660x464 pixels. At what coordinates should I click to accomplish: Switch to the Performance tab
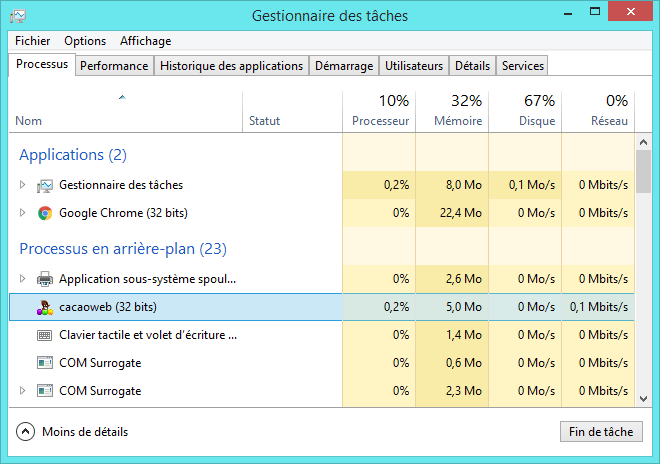pos(114,66)
